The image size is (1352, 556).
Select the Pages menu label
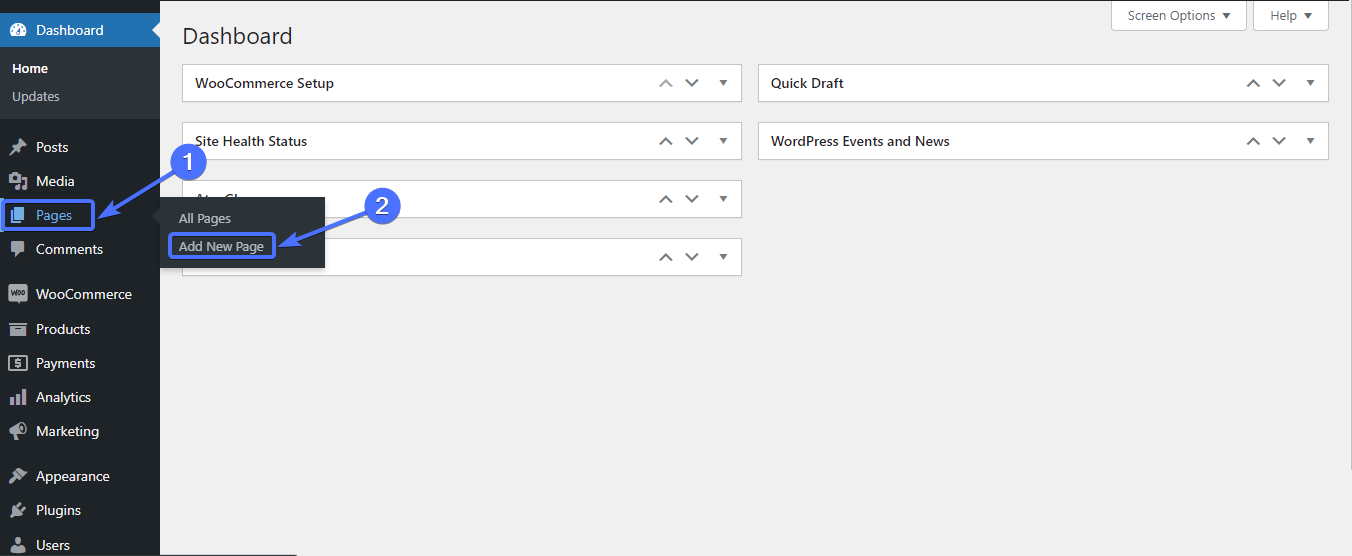[54, 215]
